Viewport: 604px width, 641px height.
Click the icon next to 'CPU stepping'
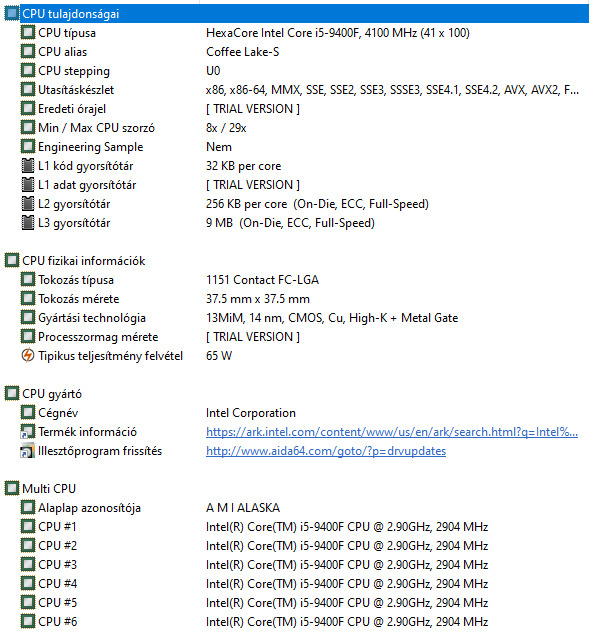point(28,71)
